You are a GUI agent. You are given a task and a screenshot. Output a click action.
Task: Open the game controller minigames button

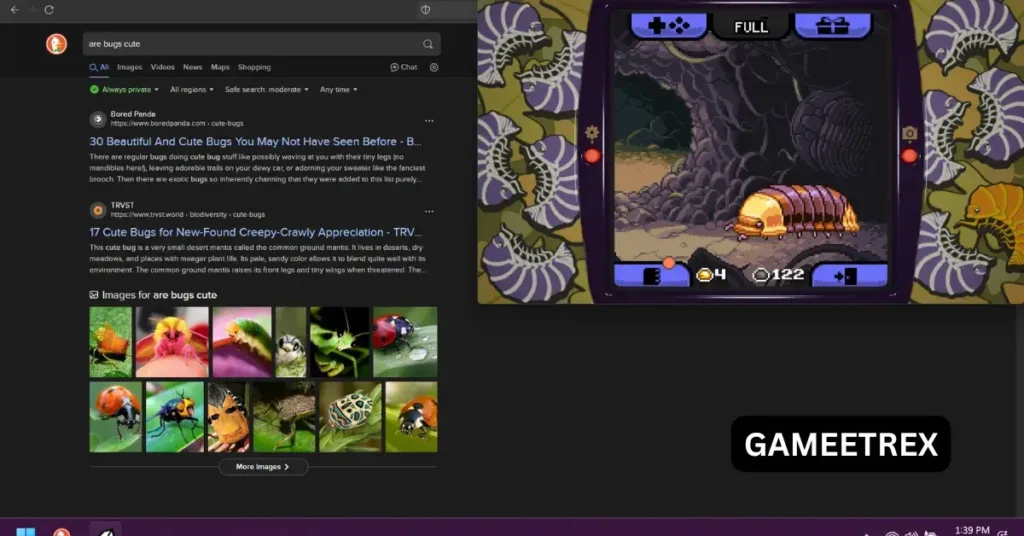(x=668, y=26)
